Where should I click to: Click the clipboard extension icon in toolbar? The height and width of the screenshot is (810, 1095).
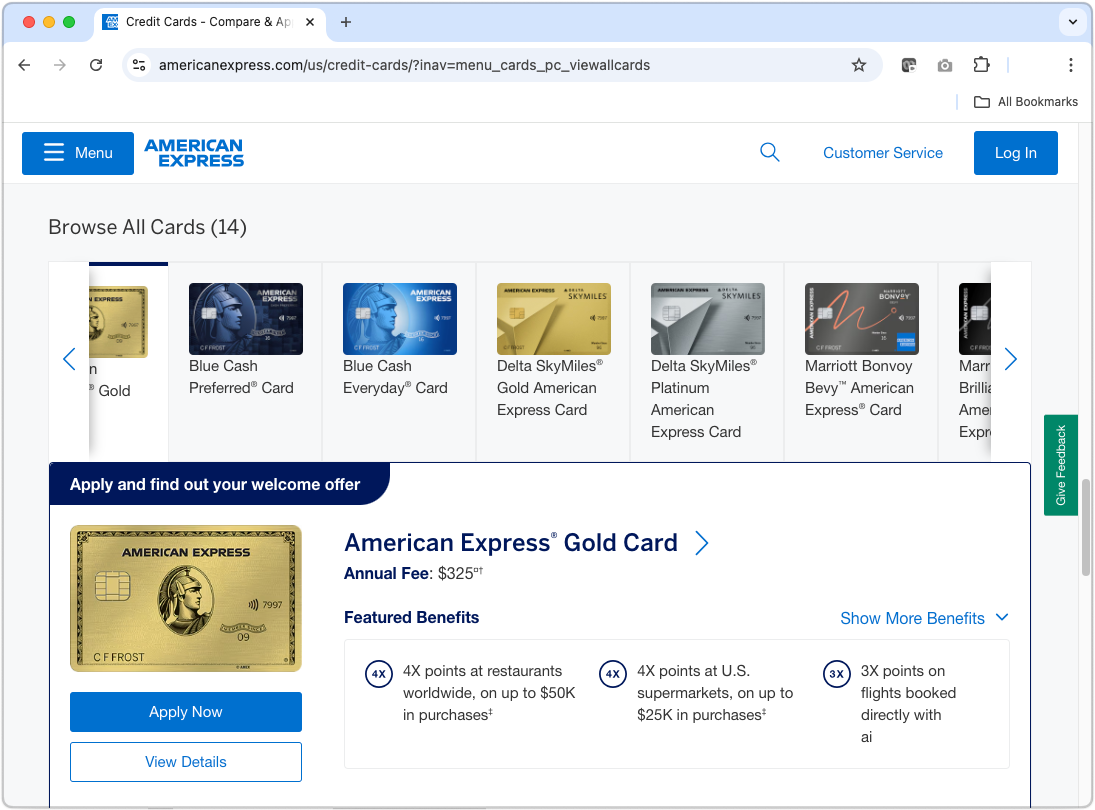[909, 65]
